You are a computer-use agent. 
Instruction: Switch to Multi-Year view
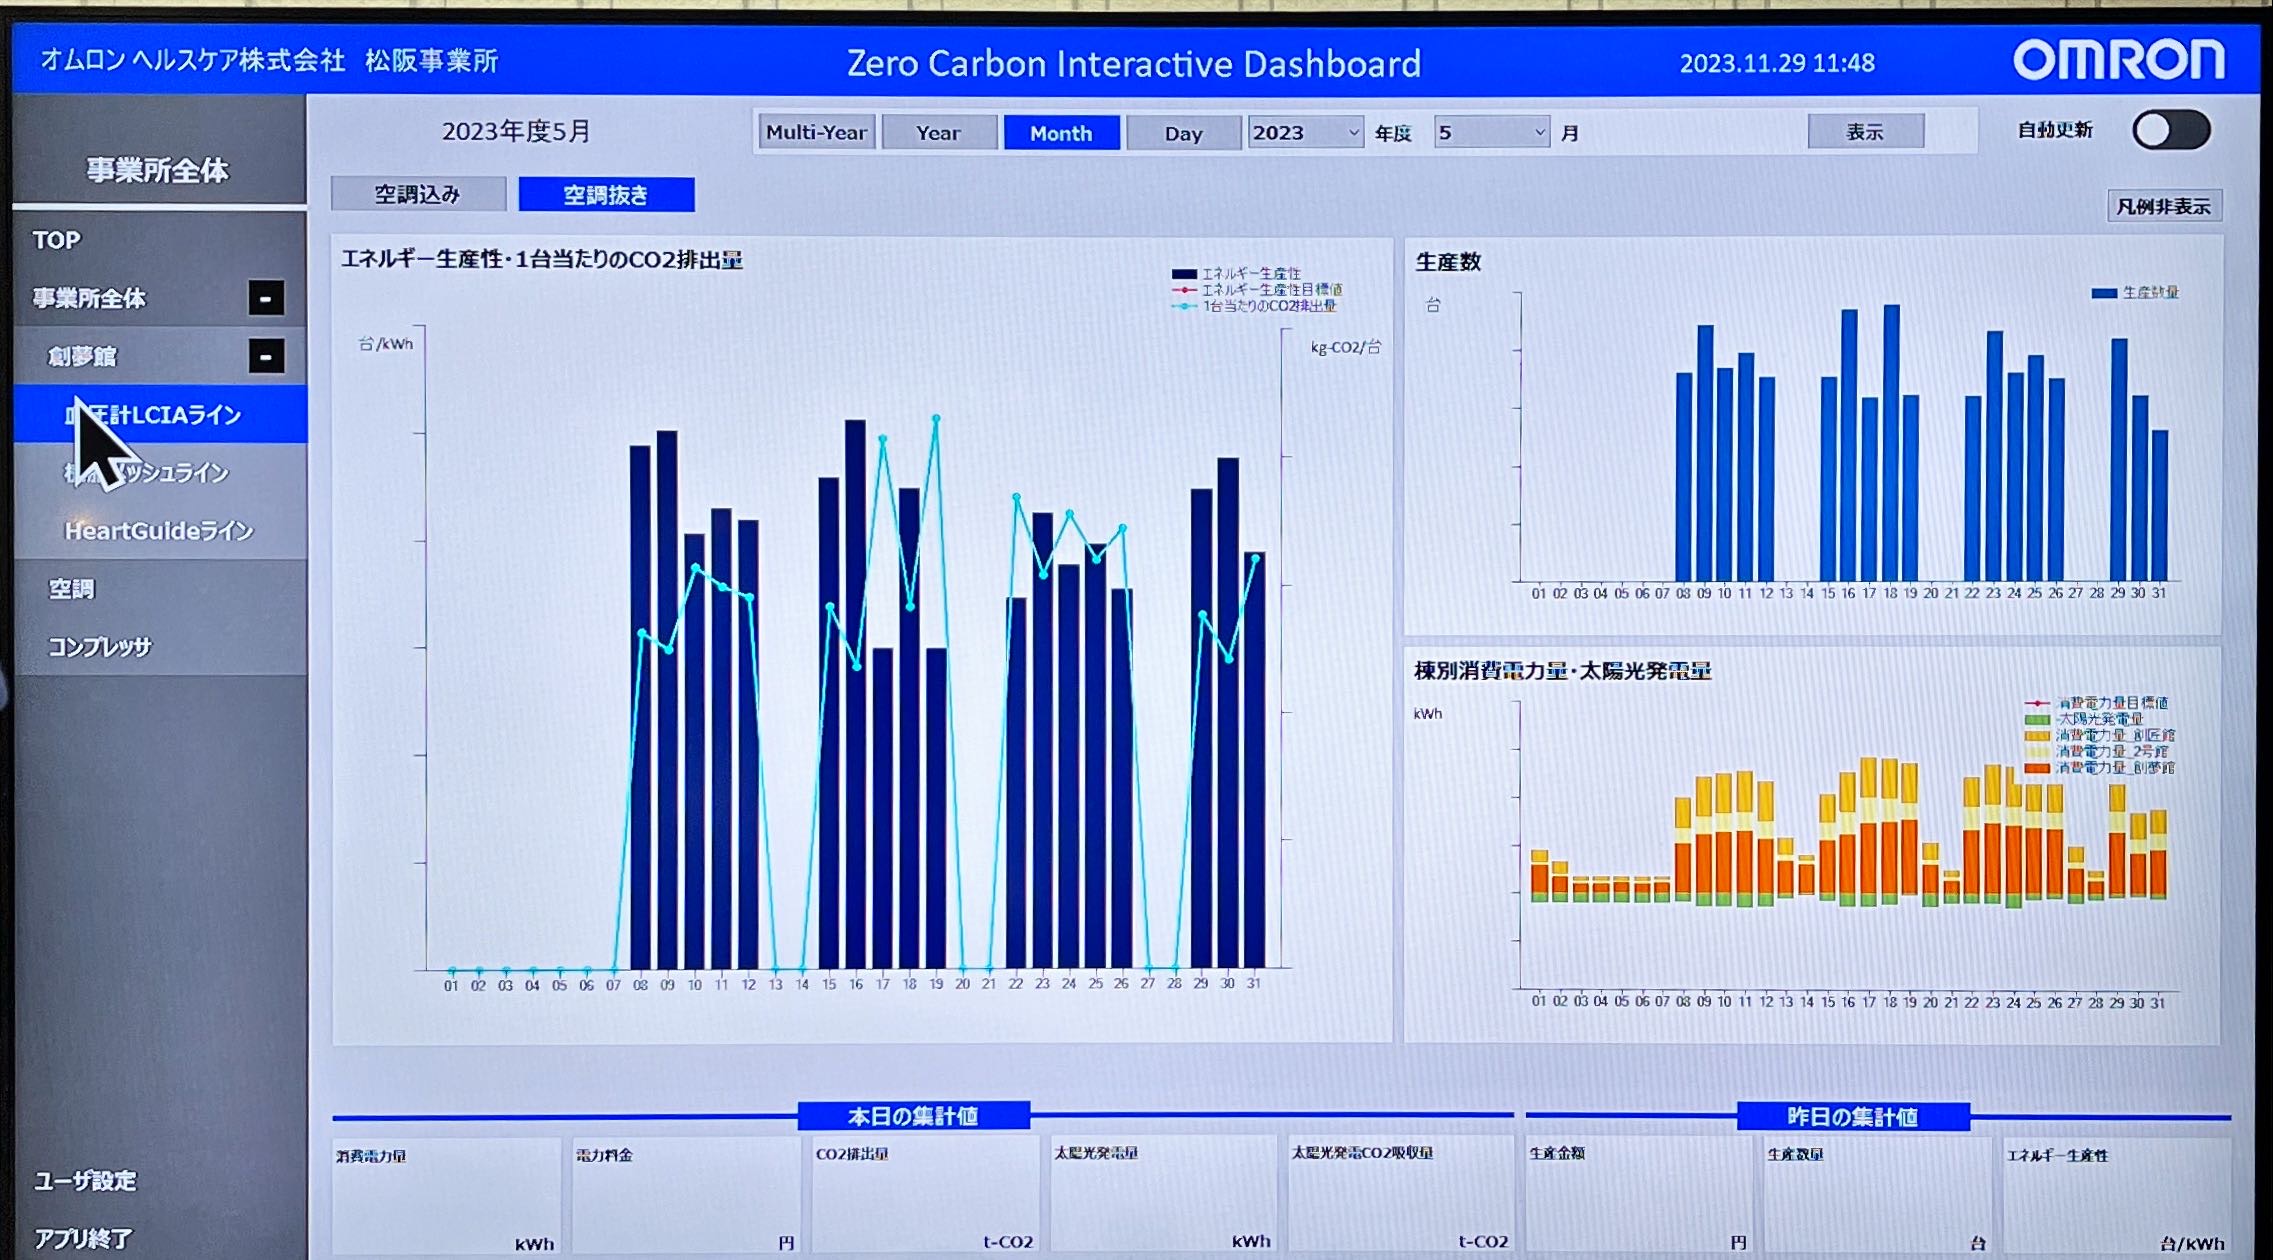click(816, 132)
